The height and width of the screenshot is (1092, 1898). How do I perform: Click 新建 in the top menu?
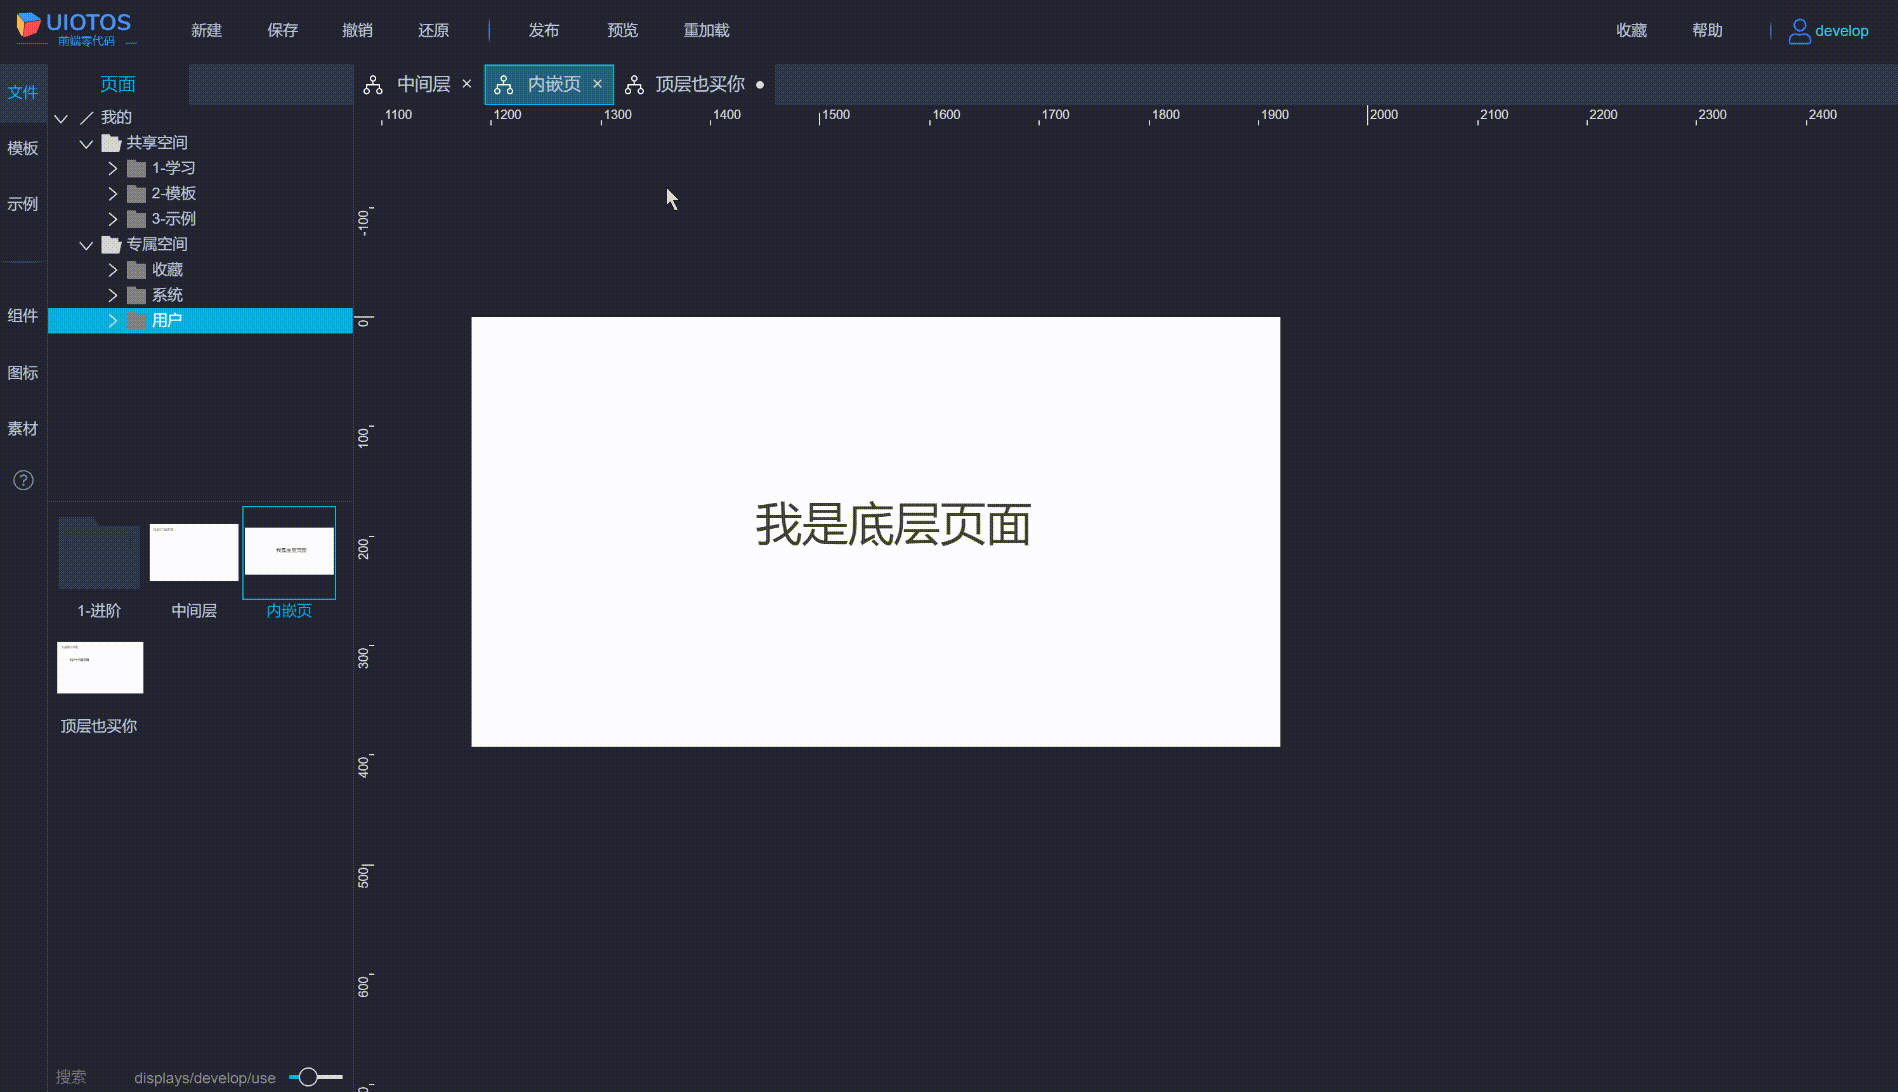[x=207, y=31]
